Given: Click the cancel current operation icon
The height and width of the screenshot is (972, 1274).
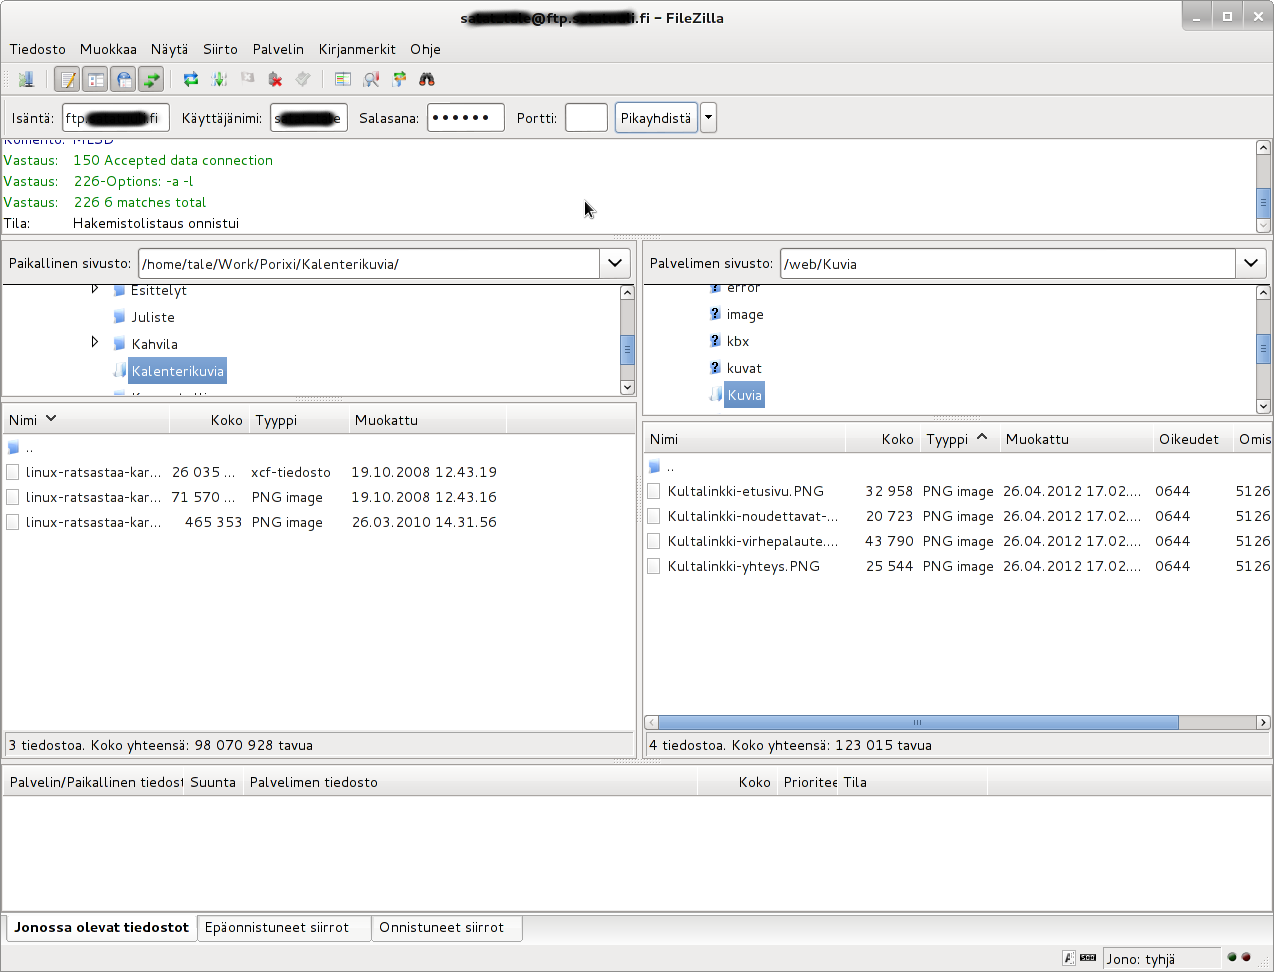Looking at the screenshot, I should coord(247,79).
